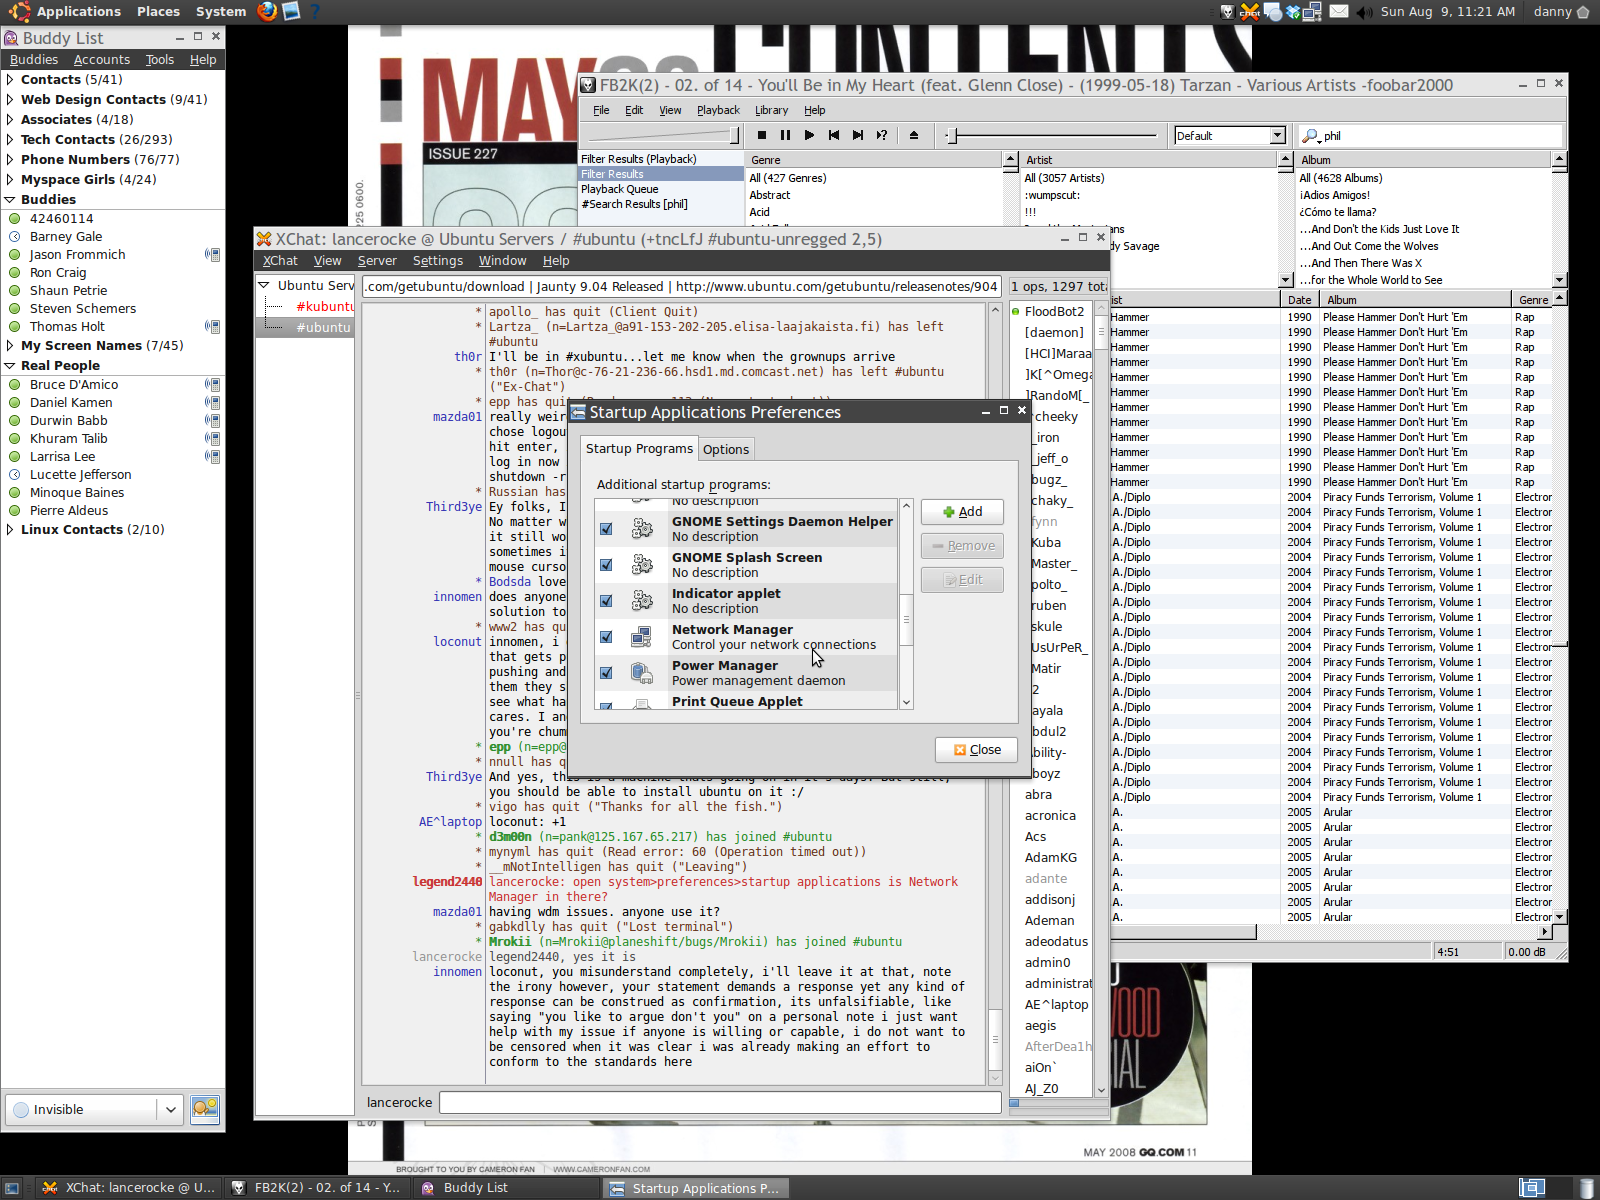Expand the Tech Contacts group
This screenshot has width=1600, height=1200.
pos(10,139)
